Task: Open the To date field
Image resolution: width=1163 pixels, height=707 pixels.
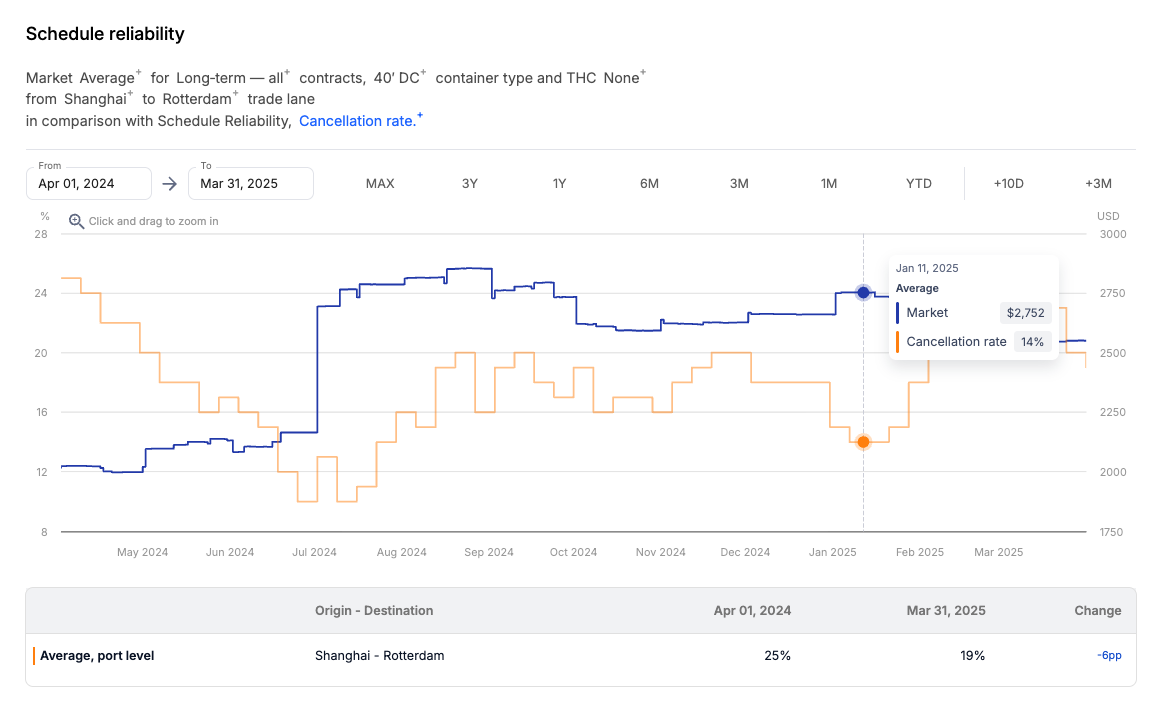Action: 251,184
